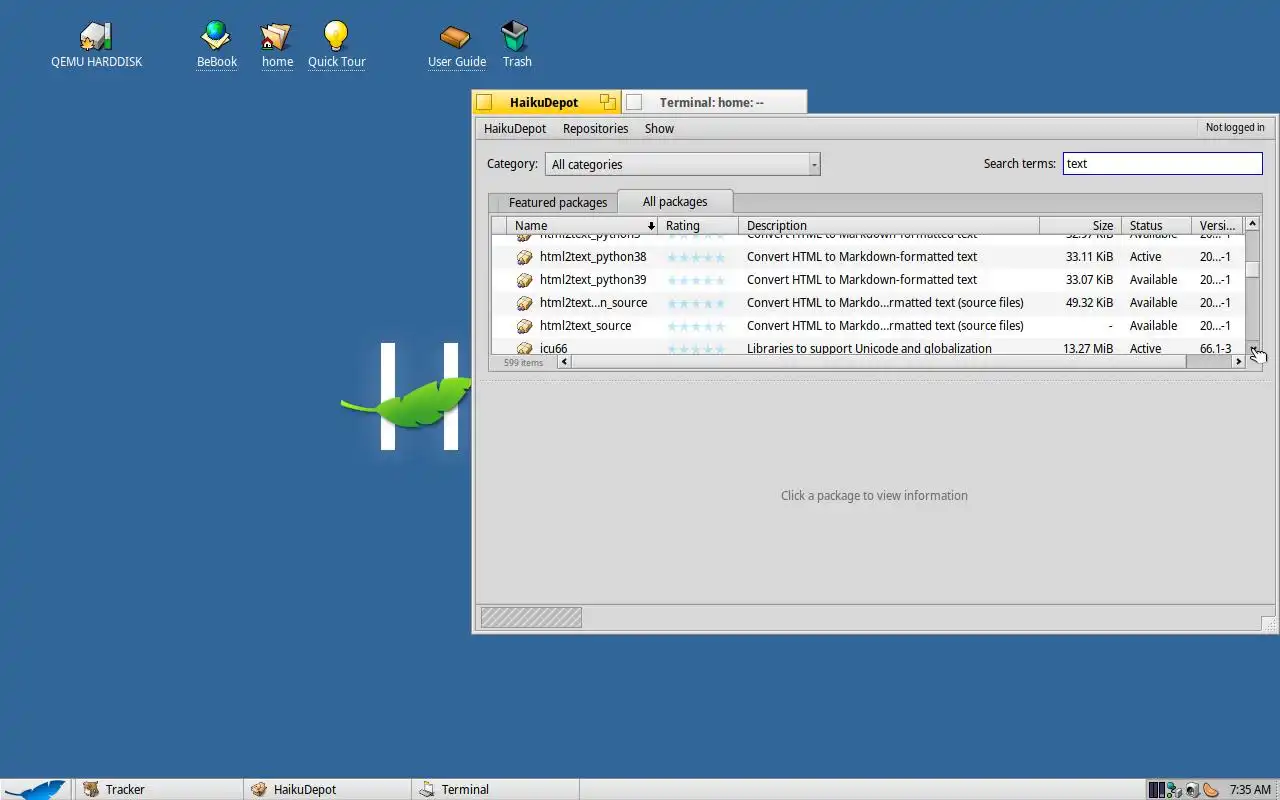Click the list's scroll up arrow
The width and height of the screenshot is (1280, 800).
[x=1252, y=224]
